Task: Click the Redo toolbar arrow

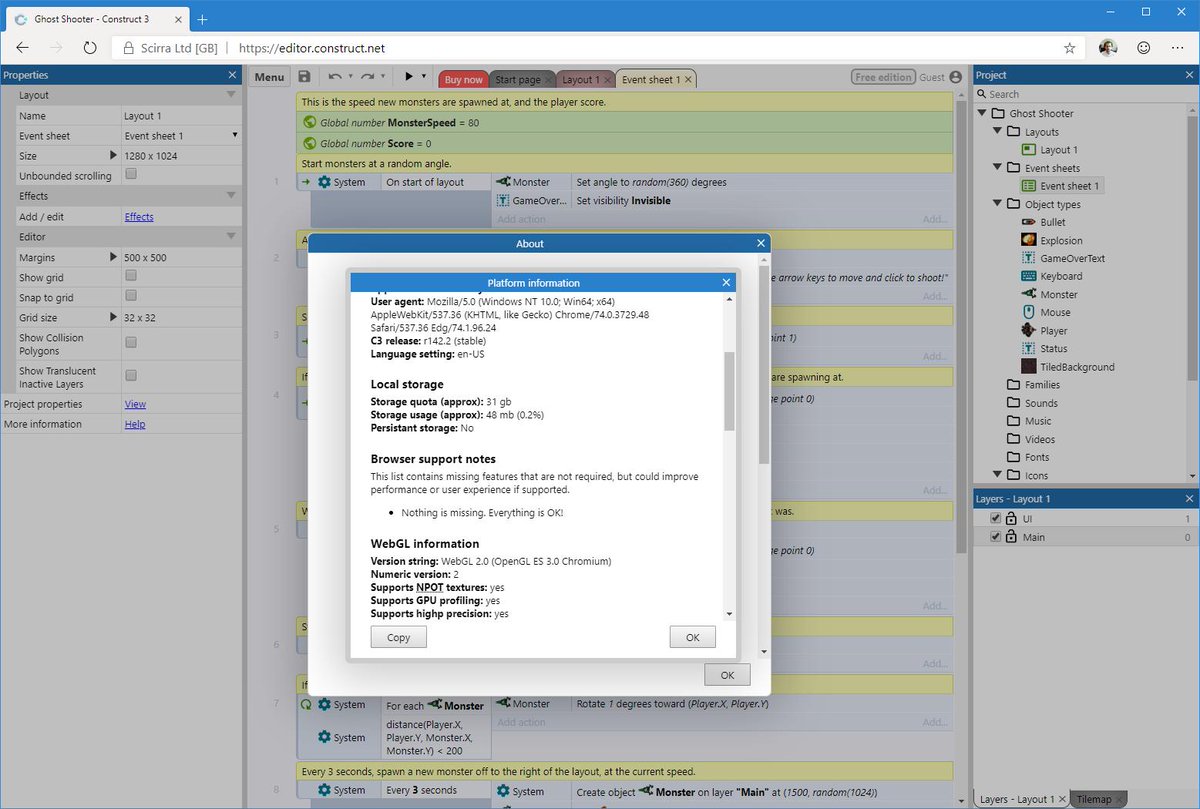Action: click(367, 77)
